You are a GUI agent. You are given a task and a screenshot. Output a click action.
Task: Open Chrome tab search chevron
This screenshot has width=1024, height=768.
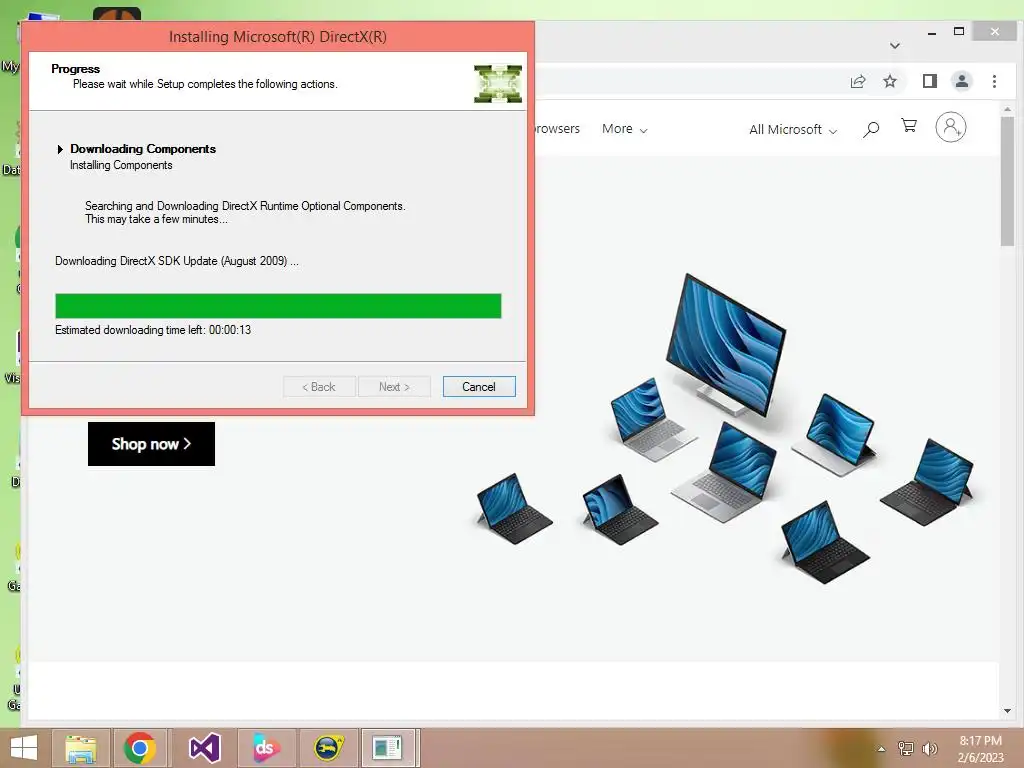[x=895, y=46]
